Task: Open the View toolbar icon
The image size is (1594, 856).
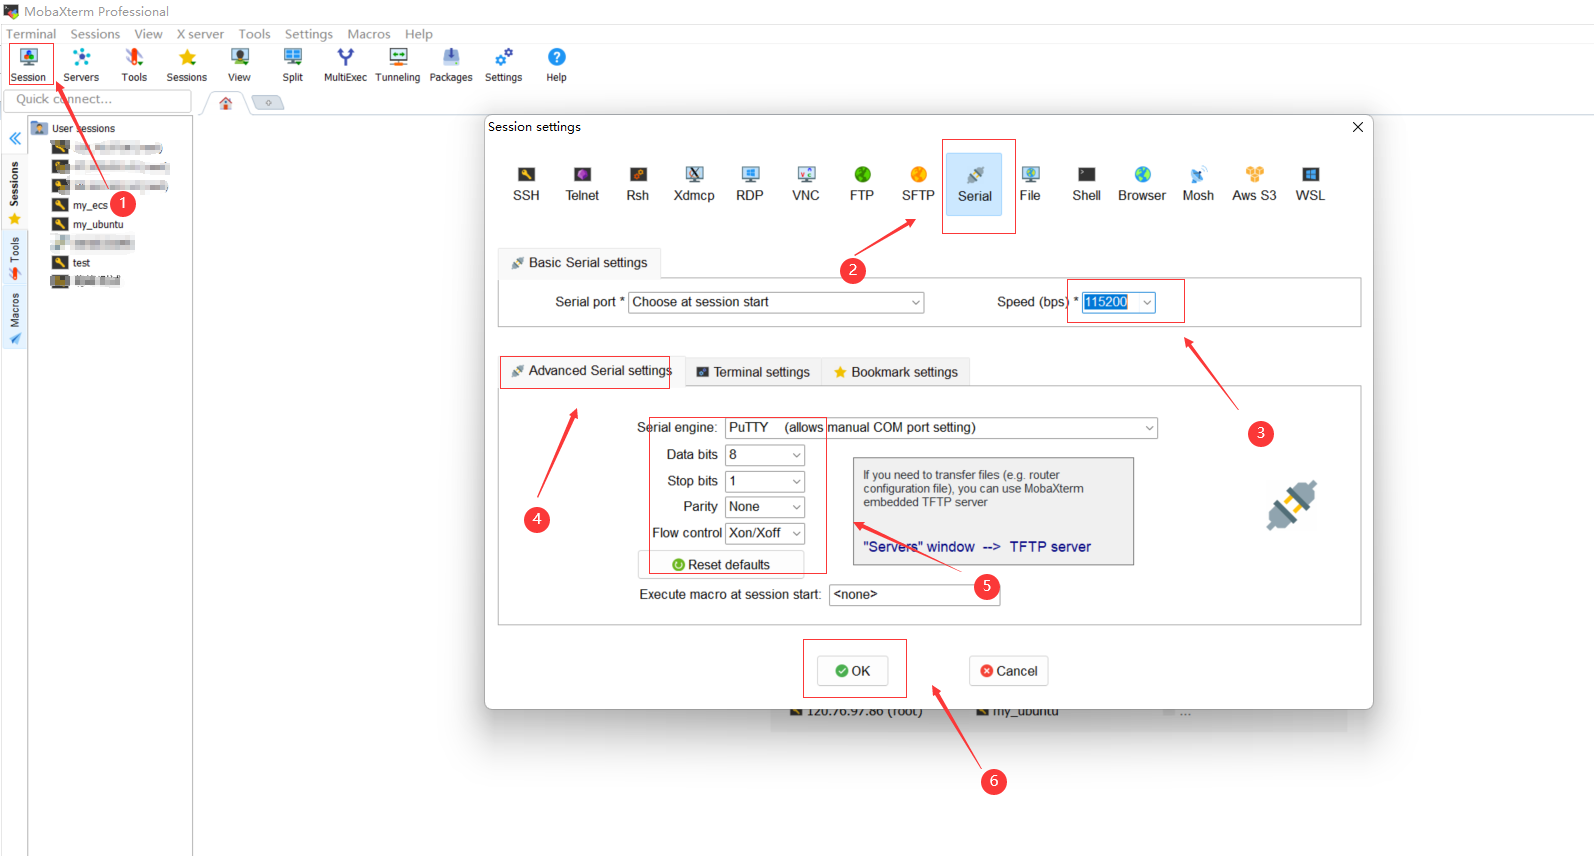Action: (x=239, y=65)
